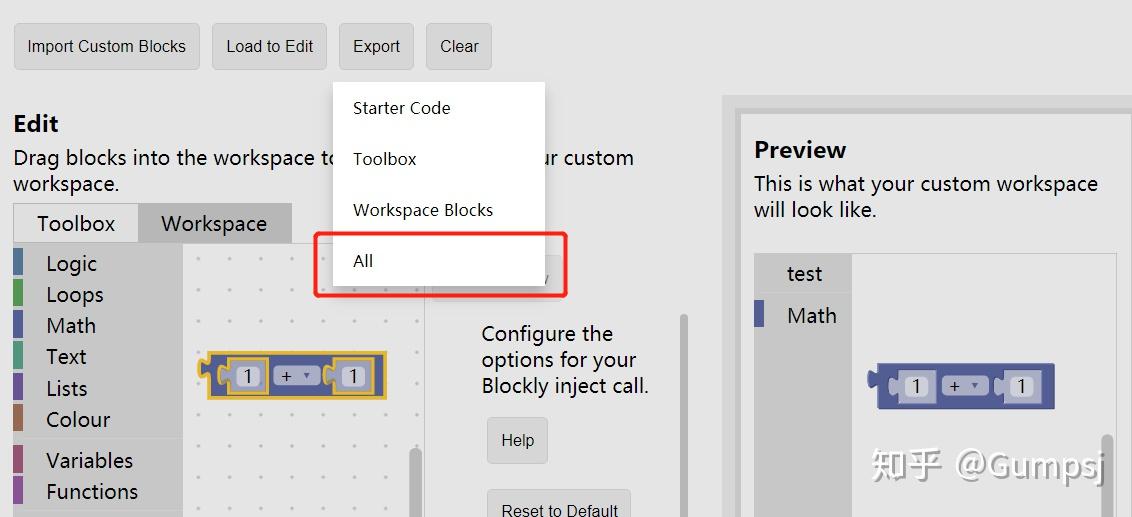Open the operator dropdown on the preview block

click(x=965, y=387)
